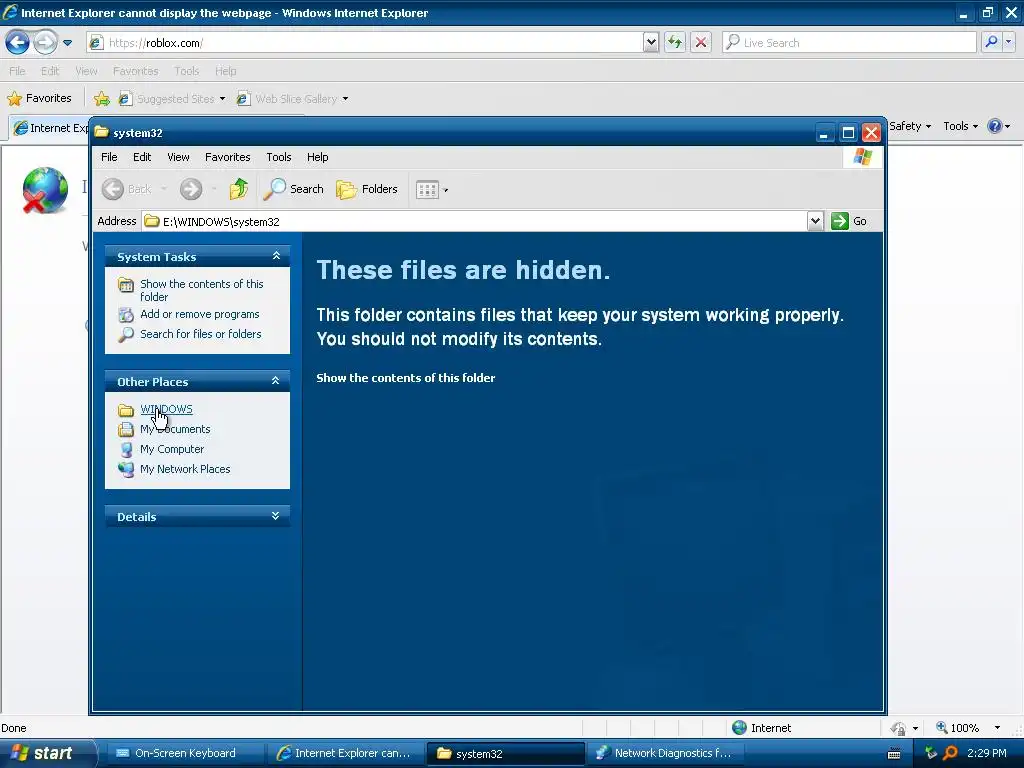Screen dimensions: 1024x768
Task: Click the Up folder toolbar icon
Action: point(238,189)
